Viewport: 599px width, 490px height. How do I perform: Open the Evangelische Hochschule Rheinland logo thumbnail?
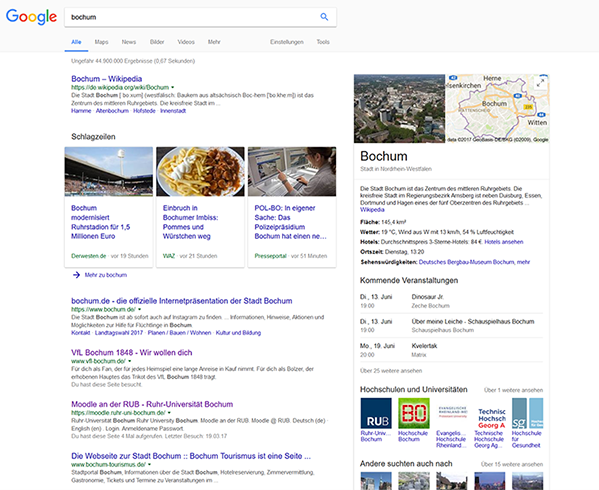(452, 413)
